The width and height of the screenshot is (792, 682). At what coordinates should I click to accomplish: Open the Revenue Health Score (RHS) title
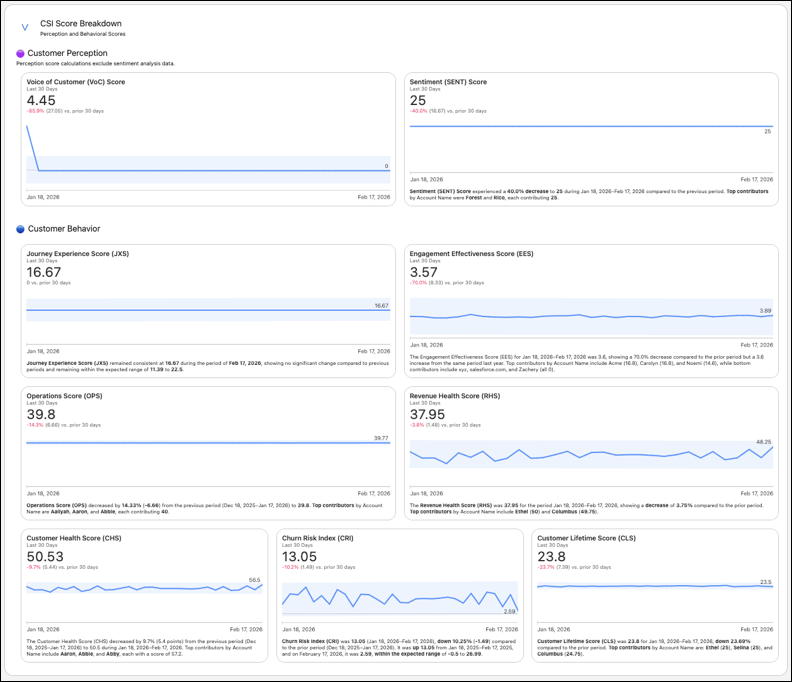(x=455, y=396)
